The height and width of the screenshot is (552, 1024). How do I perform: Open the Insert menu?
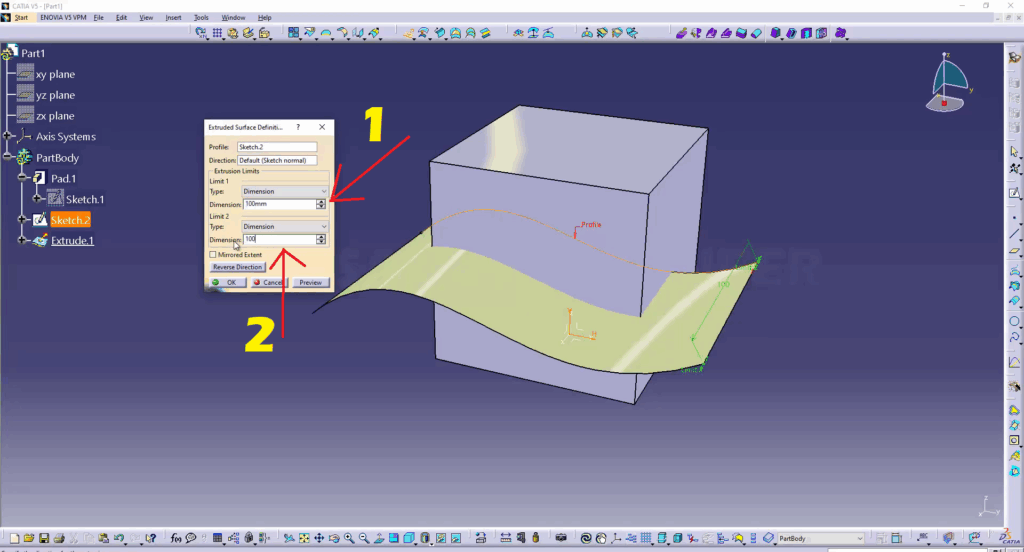[174, 18]
